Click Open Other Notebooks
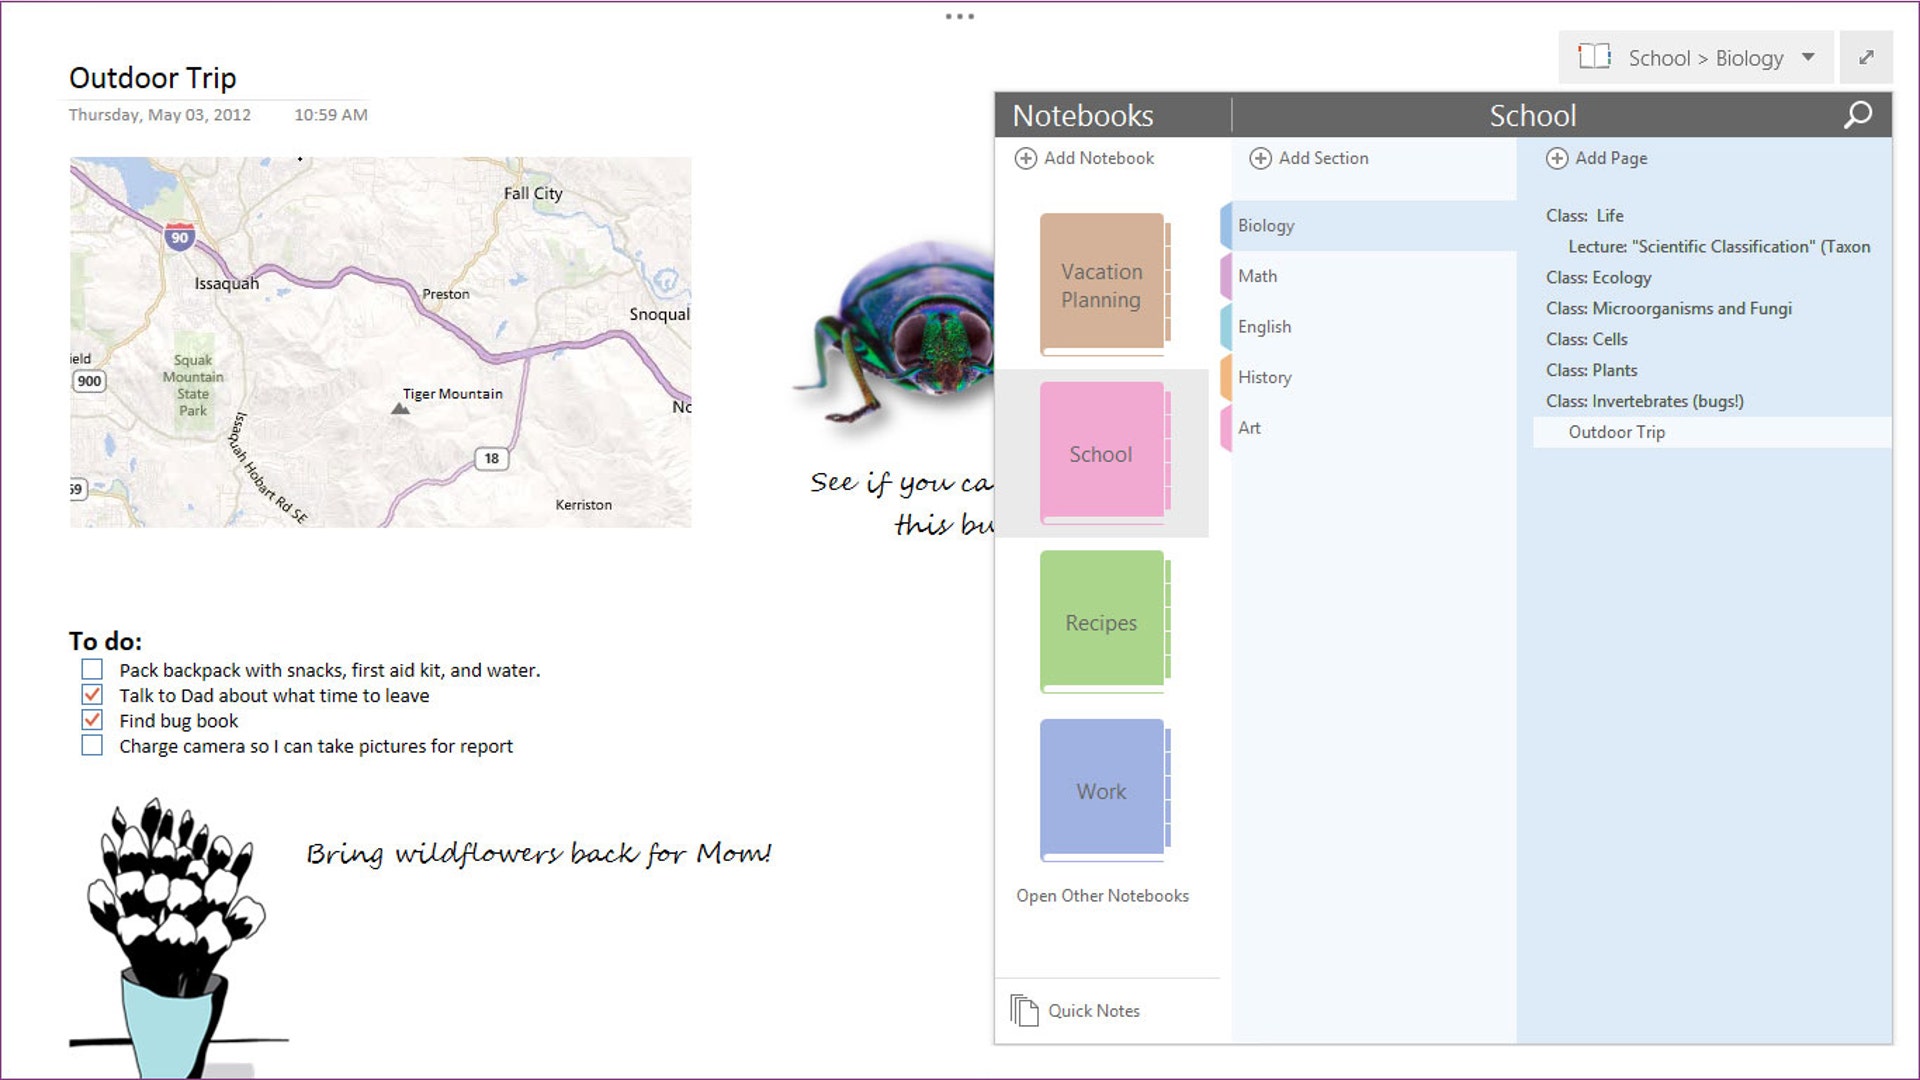Image resolution: width=1920 pixels, height=1080 pixels. click(x=1101, y=895)
